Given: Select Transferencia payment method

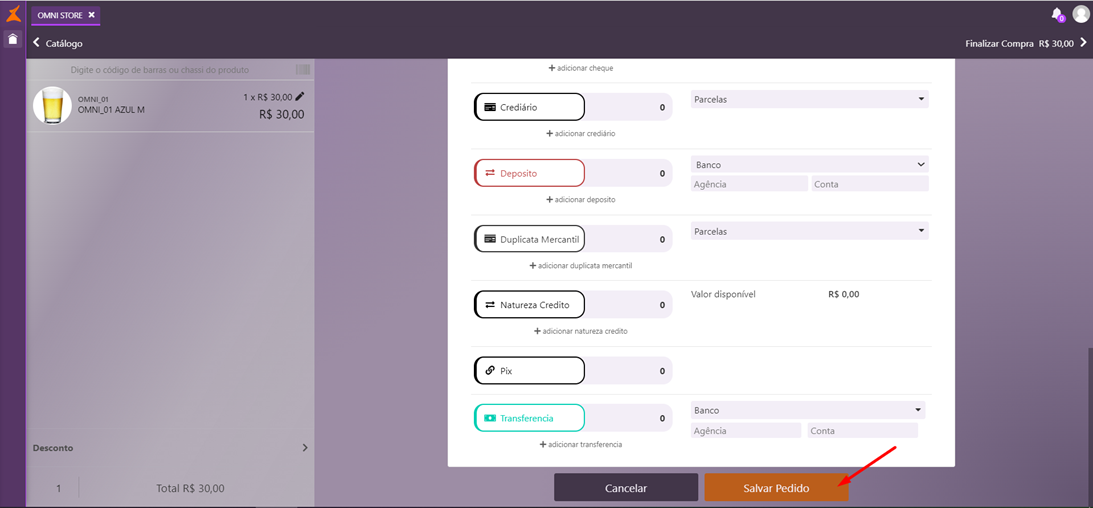Looking at the screenshot, I should [x=530, y=418].
